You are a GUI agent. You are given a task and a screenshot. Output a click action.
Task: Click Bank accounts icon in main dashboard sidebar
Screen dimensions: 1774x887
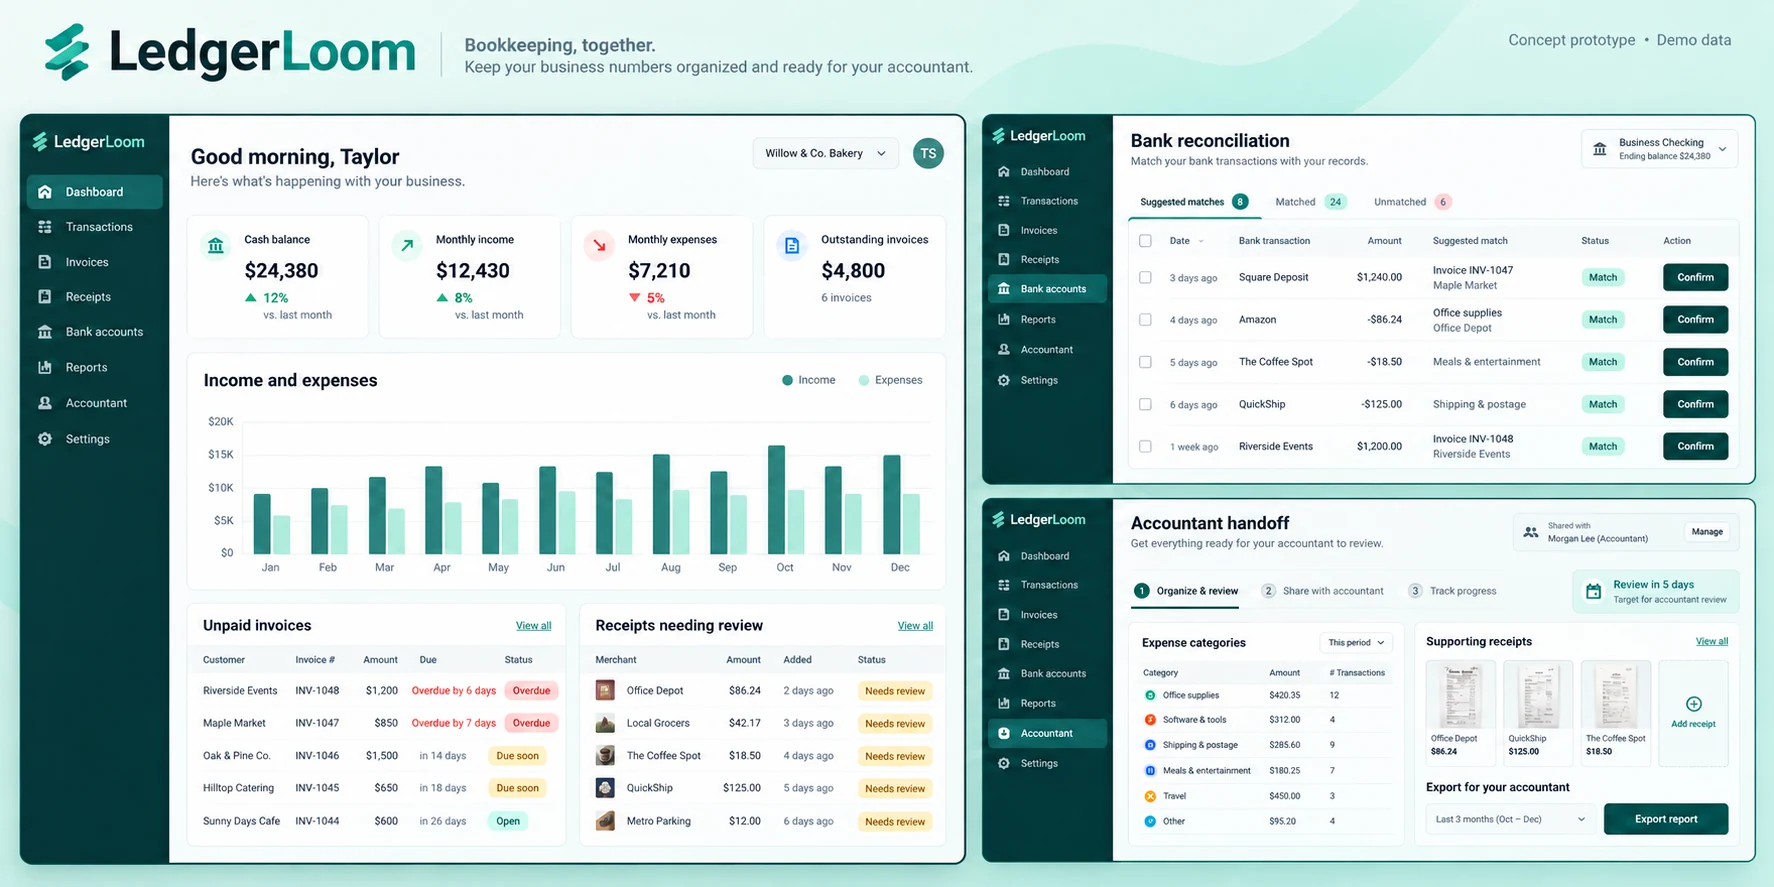tap(45, 332)
